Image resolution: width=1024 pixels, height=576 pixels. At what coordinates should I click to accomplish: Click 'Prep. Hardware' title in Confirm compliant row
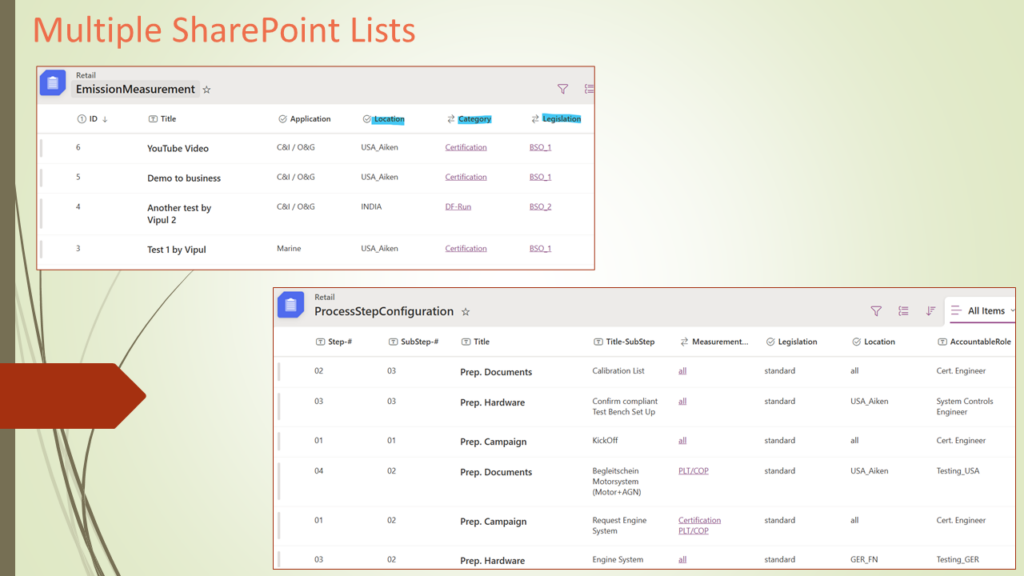coord(492,402)
